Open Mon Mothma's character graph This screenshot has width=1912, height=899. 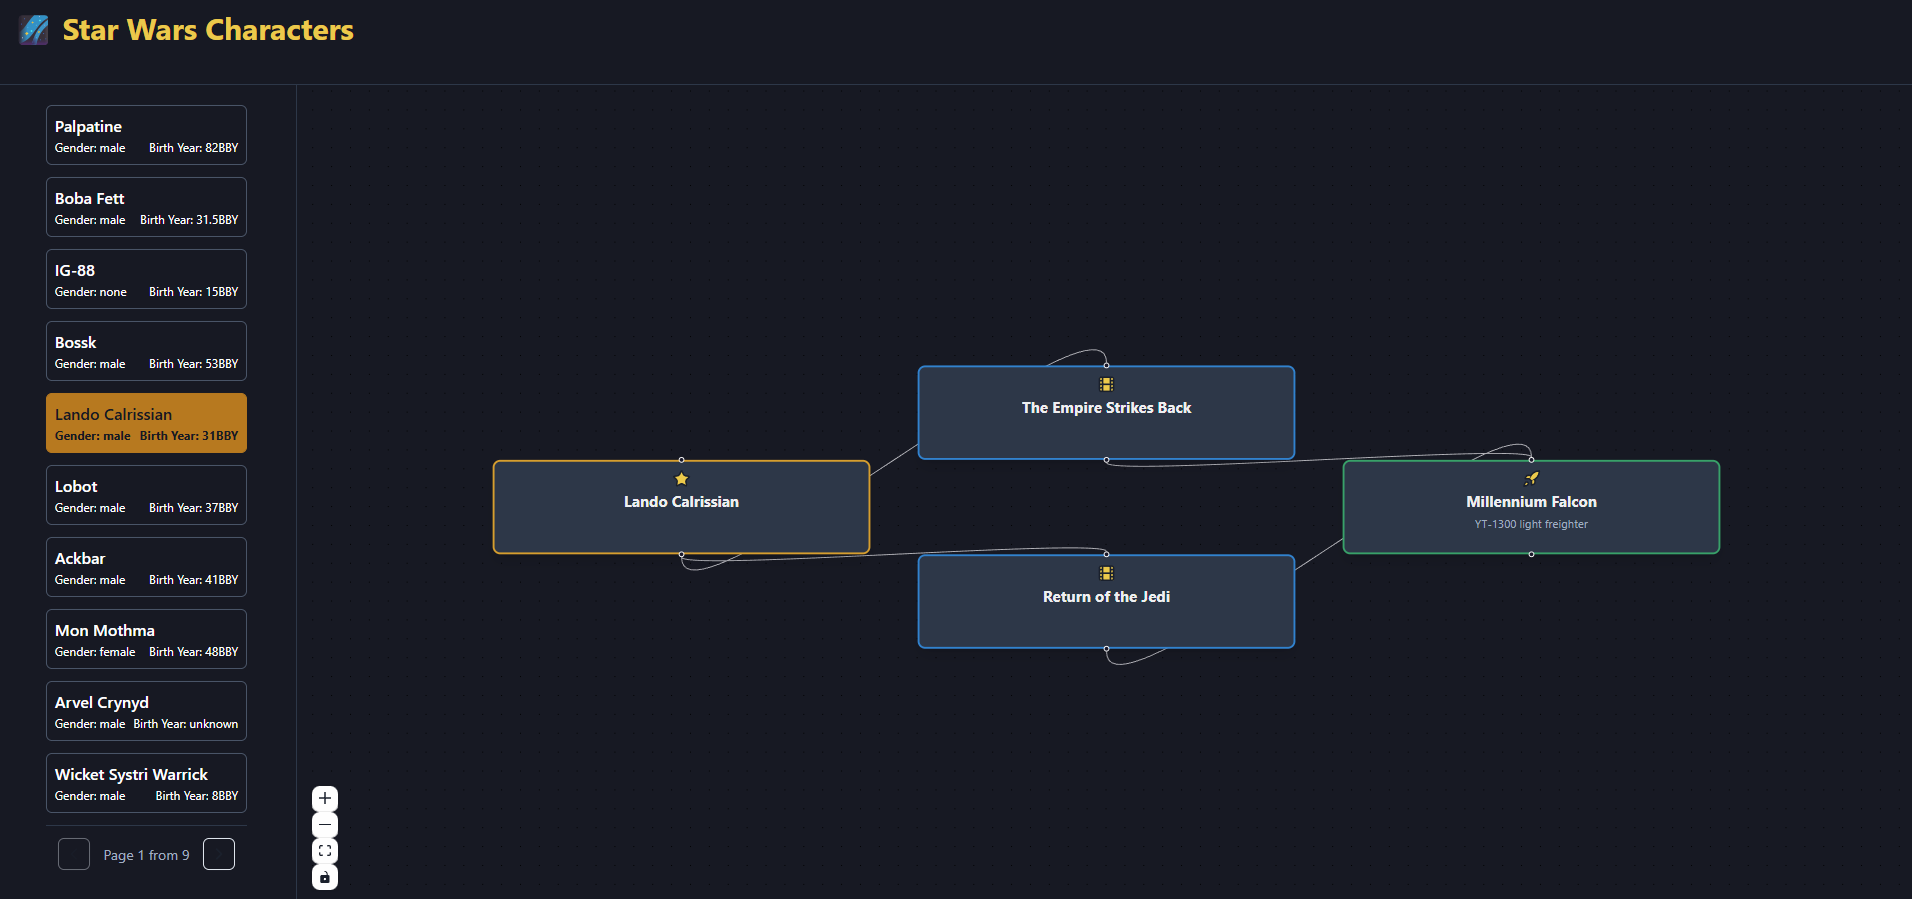coord(146,639)
